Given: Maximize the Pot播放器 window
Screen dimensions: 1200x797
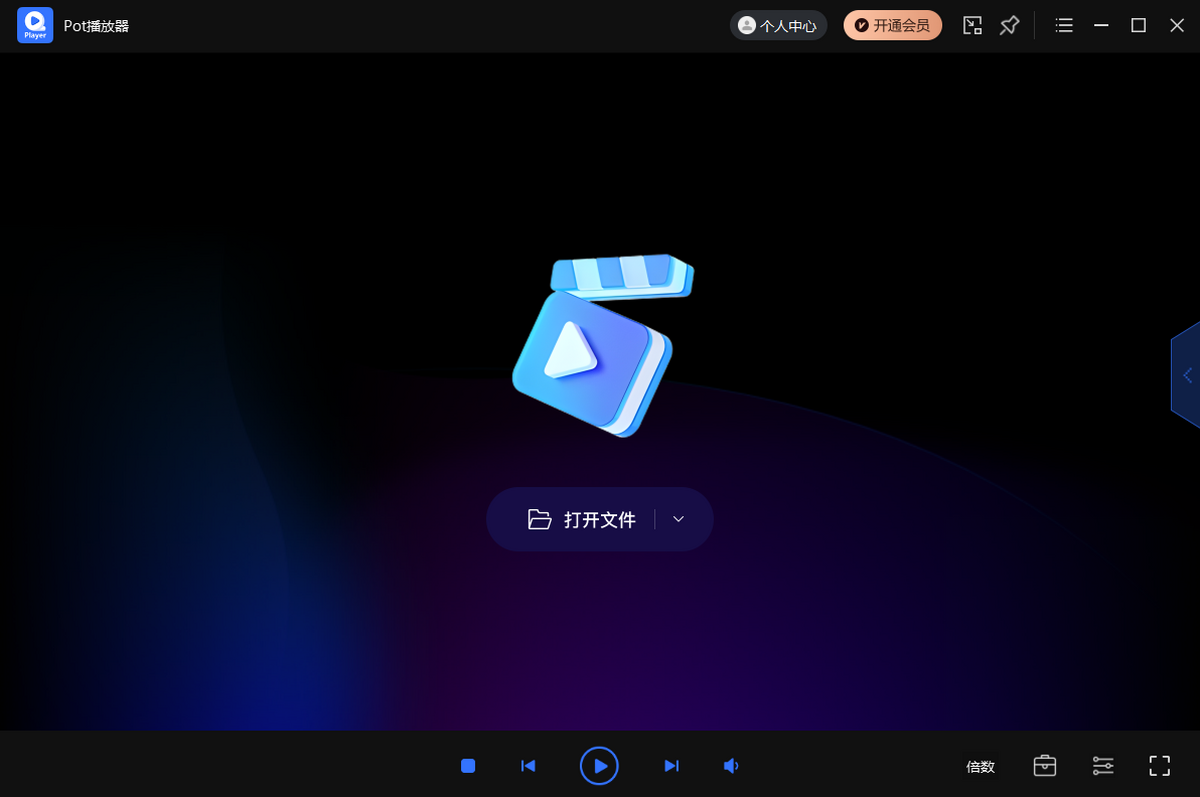Looking at the screenshot, I should point(1138,26).
